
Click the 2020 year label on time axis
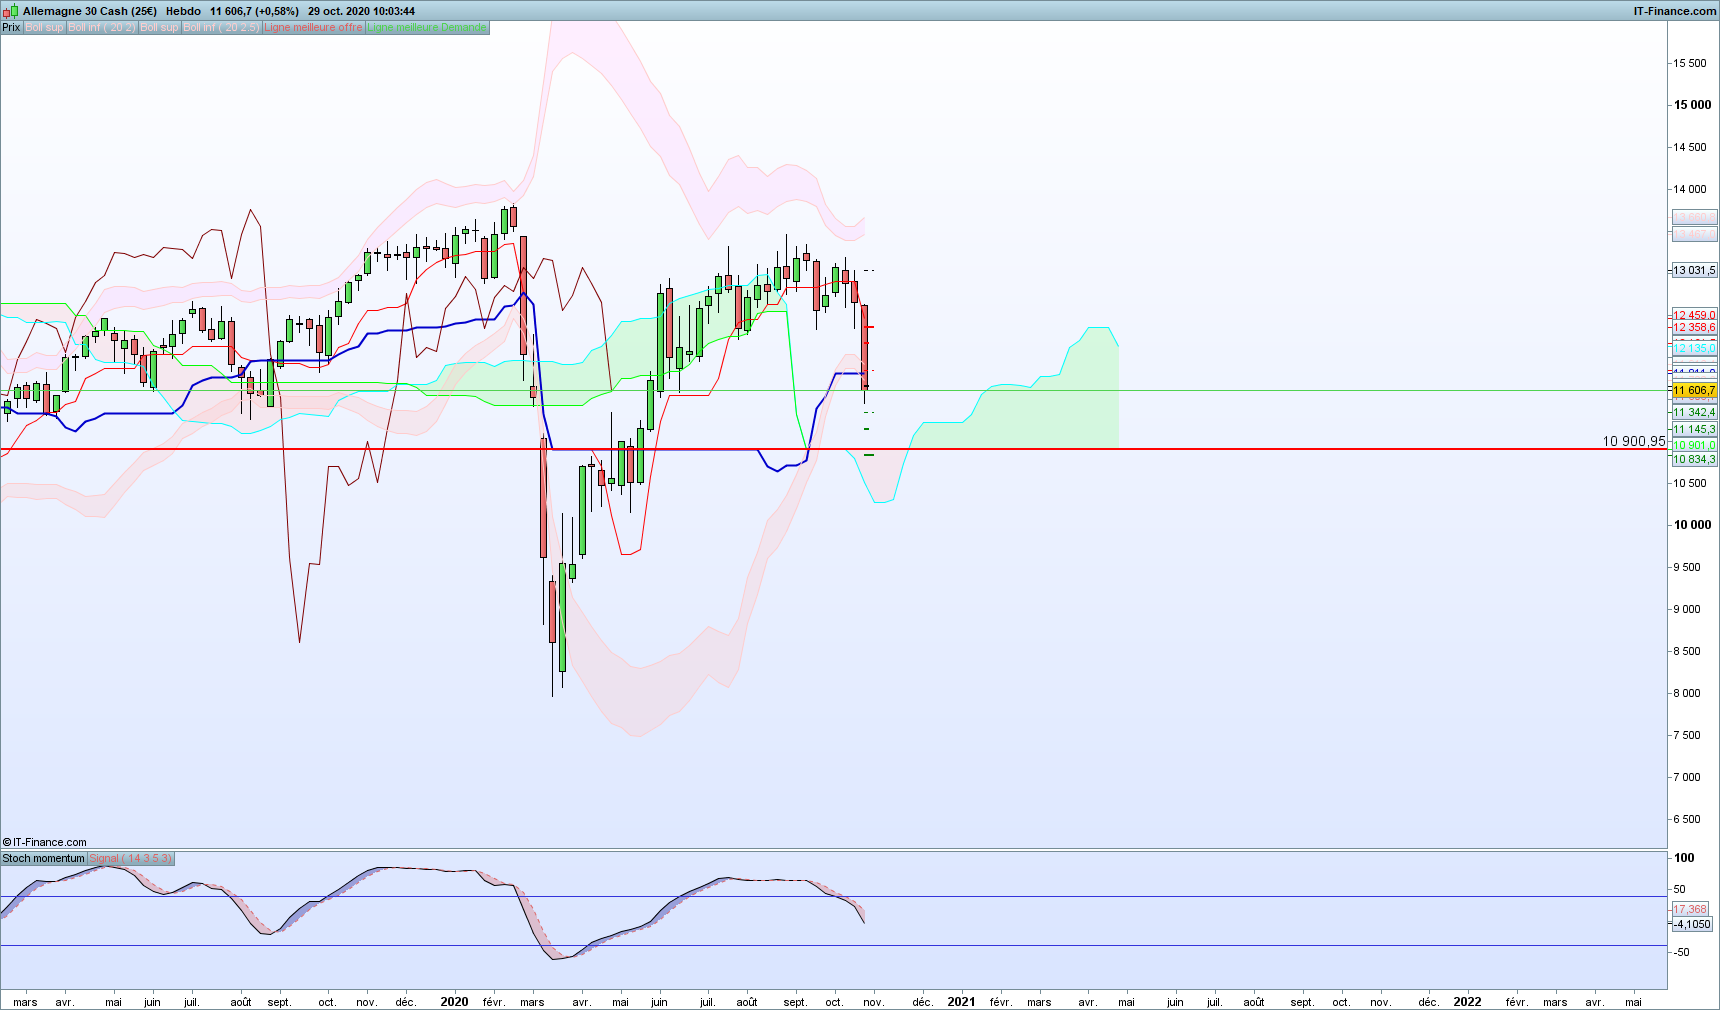click(x=454, y=1001)
